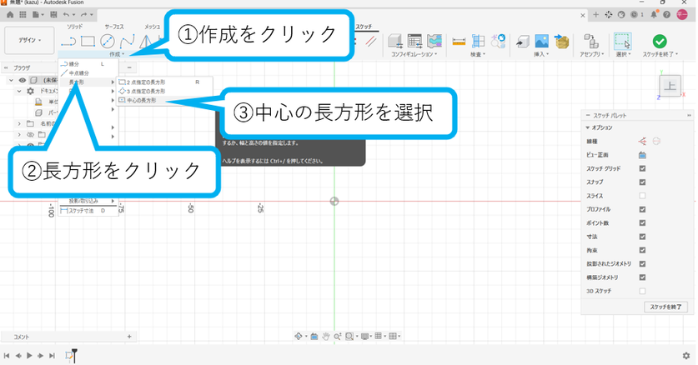The image size is (698, 365).
Task: Click the home icon in top bar
Action: pyautogui.click(x=10, y=15)
